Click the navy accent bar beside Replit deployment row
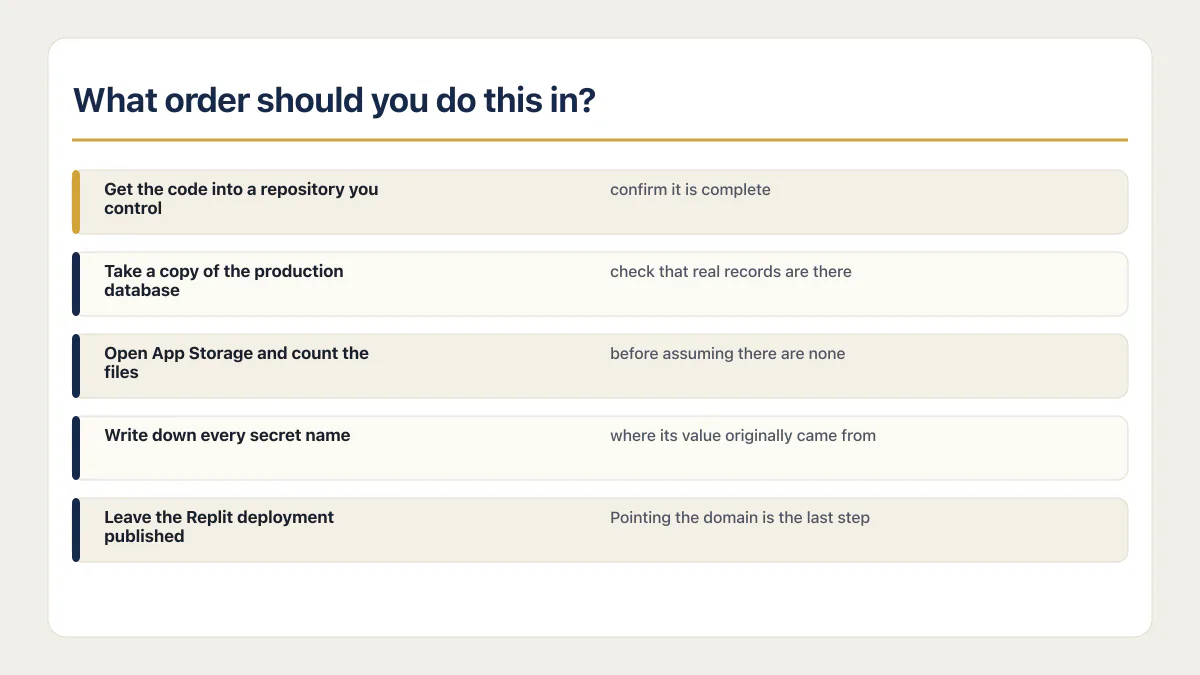 pos(76,530)
